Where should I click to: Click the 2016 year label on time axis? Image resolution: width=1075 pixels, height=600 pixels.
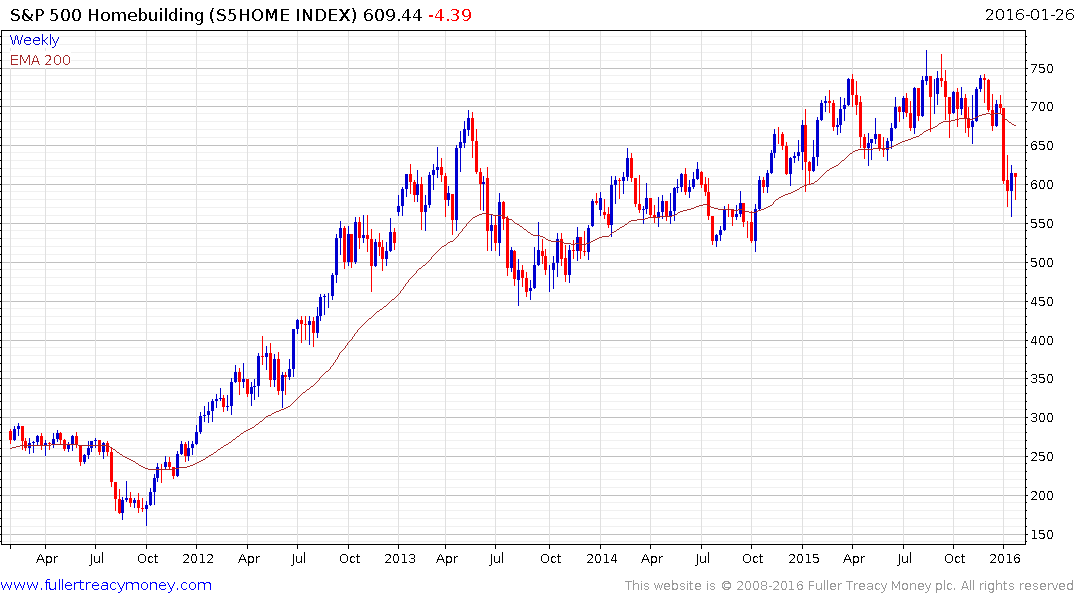point(1005,558)
